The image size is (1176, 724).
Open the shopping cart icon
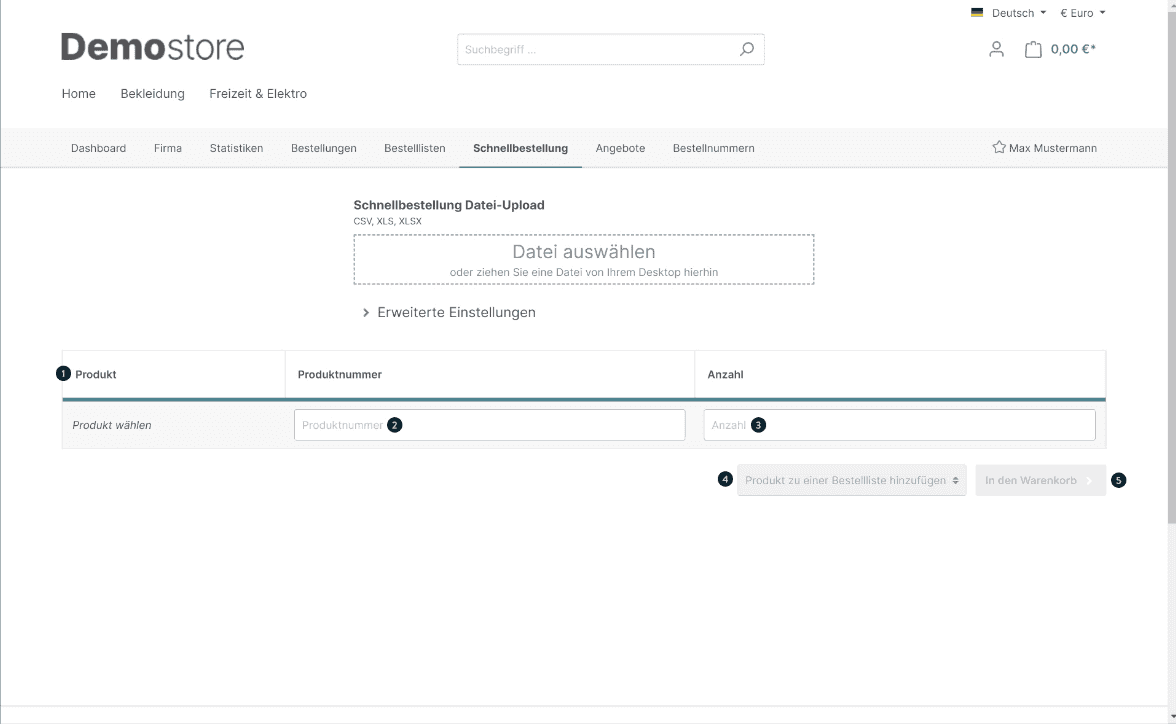point(1033,49)
